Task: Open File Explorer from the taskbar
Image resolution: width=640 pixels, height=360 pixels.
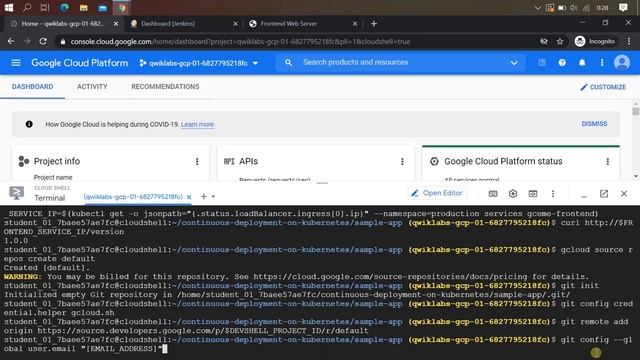Action: (x=84, y=7)
